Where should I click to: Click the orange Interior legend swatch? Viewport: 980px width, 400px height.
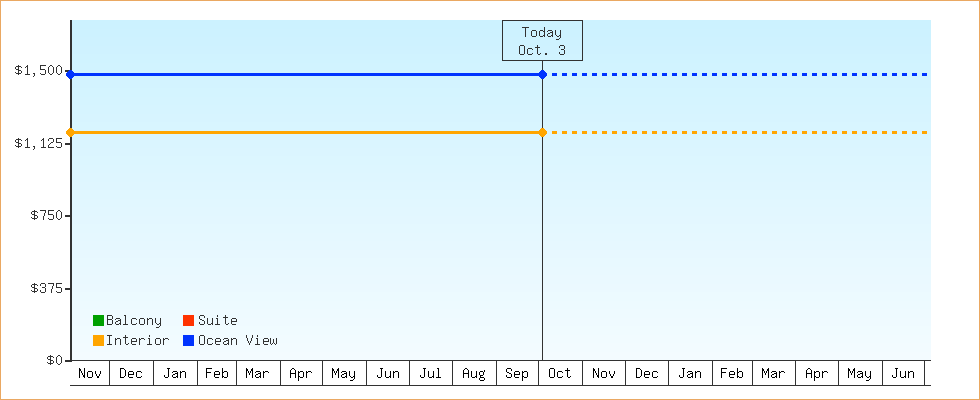coord(98,340)
